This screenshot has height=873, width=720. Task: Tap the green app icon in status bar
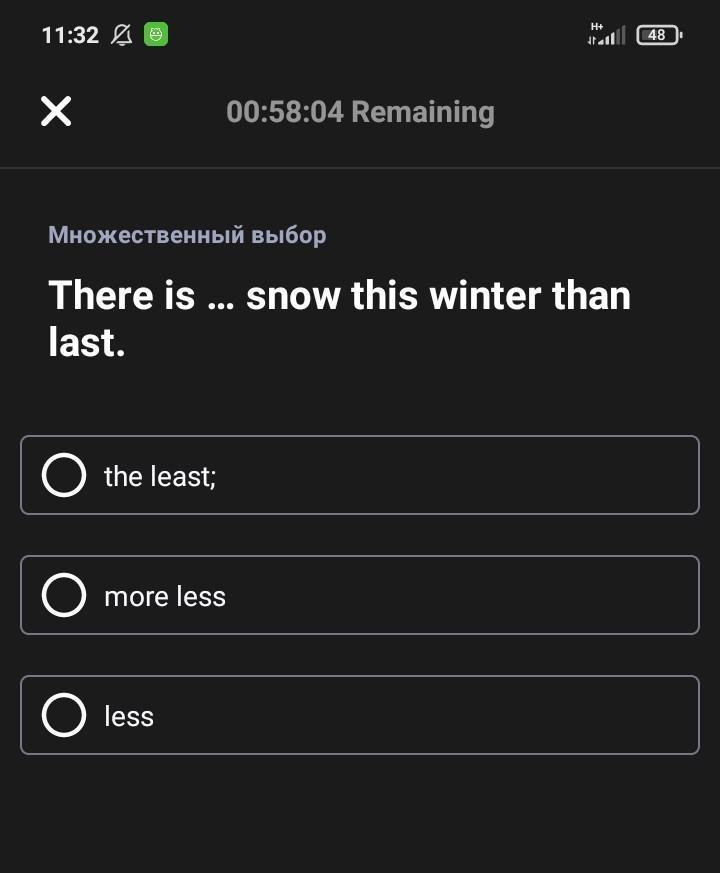[156, 35]
